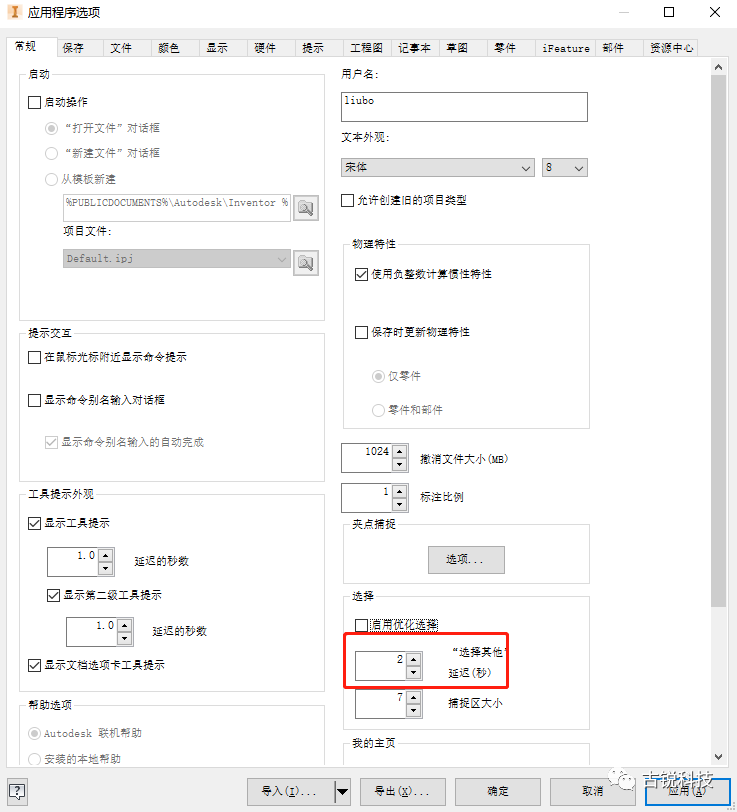This screenshot has height=812, width=737.
Task: Click the template path input field
Action: click(177, 208)
